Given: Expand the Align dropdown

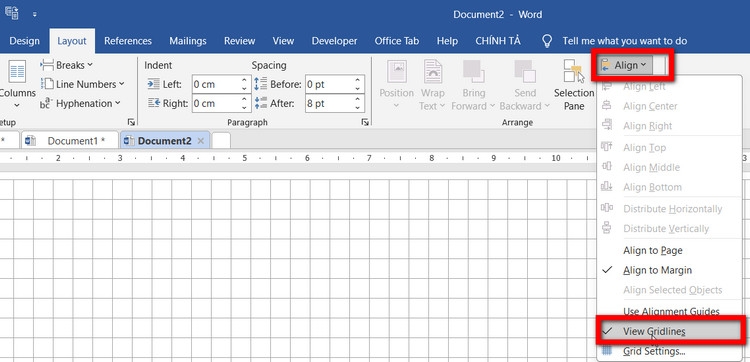Looking at the screenshot, I should [x=626, y=65].
